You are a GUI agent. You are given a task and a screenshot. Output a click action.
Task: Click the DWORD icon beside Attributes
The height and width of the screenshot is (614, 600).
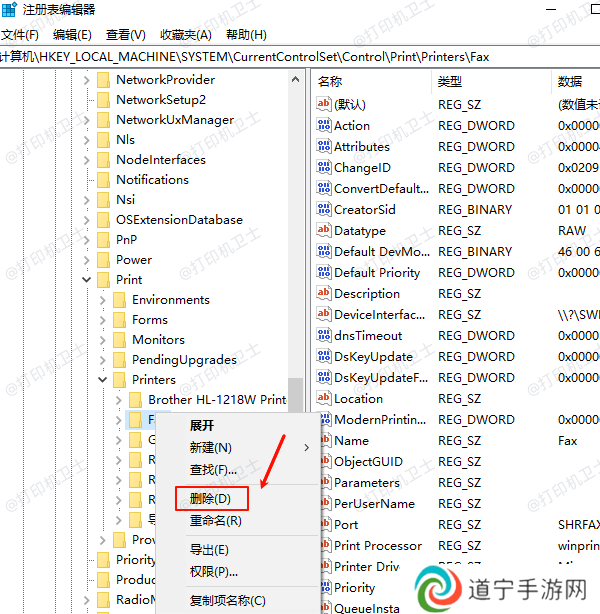(x=324, y=146)
